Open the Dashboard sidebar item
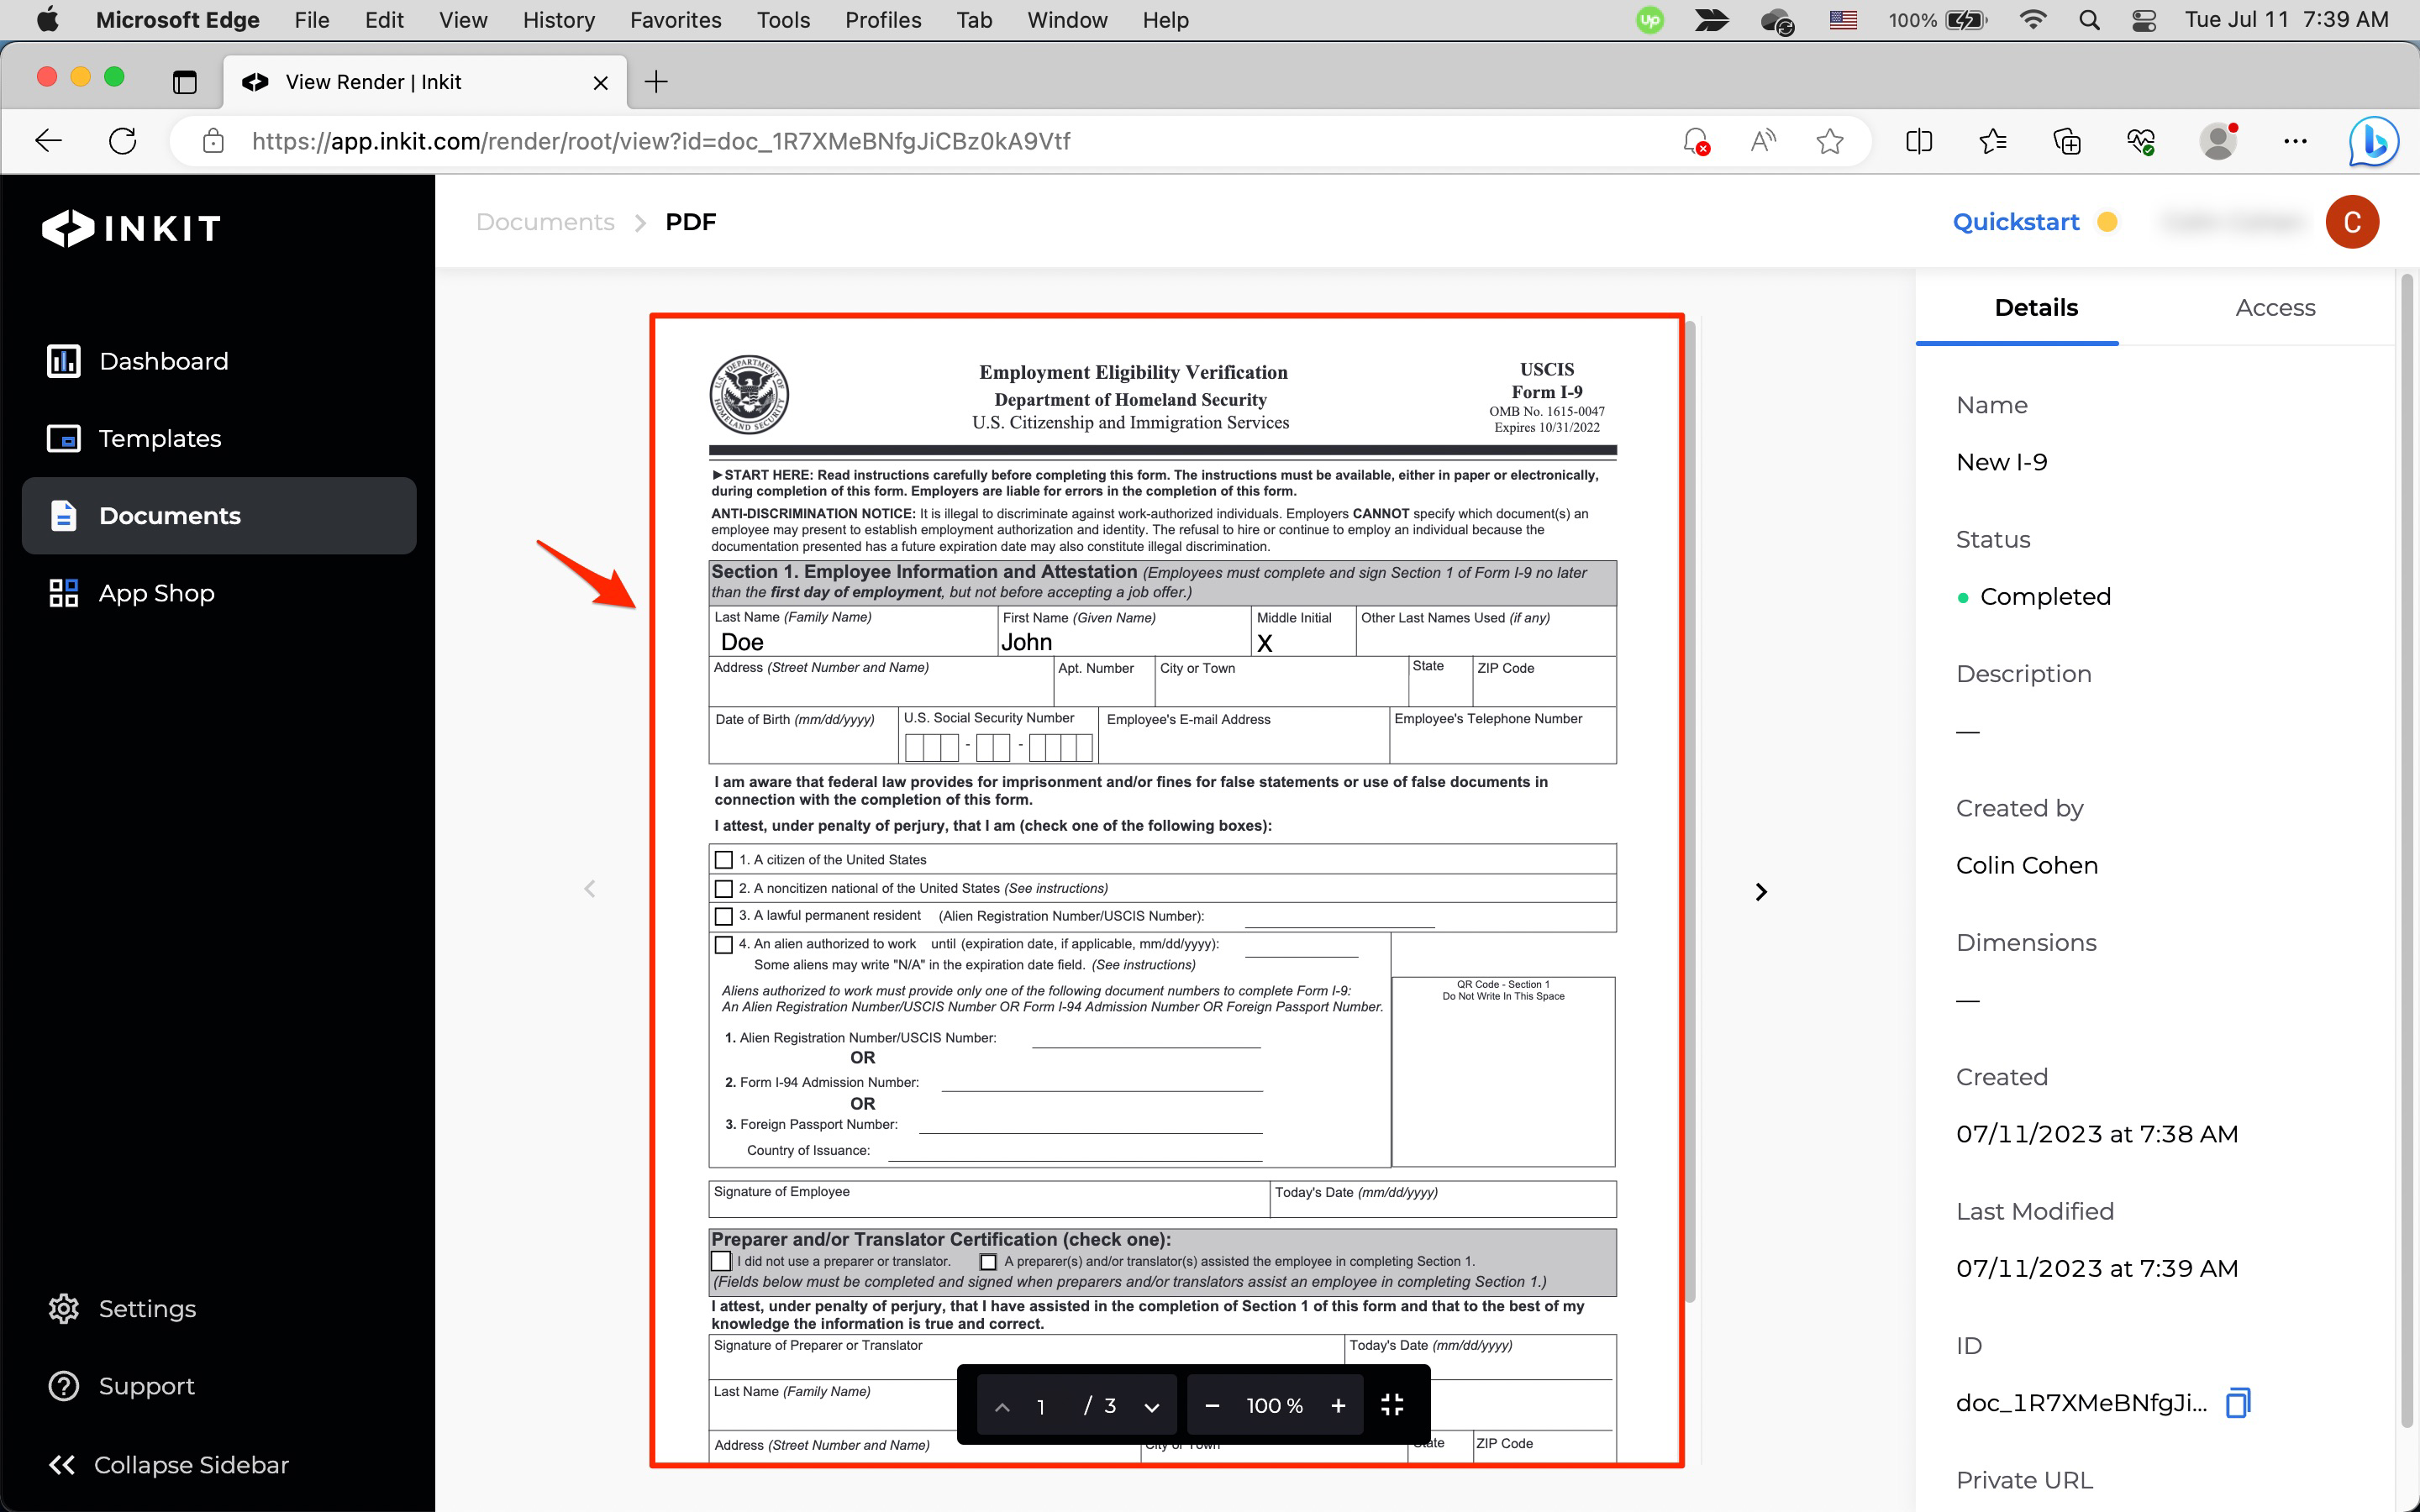This screenshot has width=2420, height=1512. pyautogui.click(x=163, y=361)
